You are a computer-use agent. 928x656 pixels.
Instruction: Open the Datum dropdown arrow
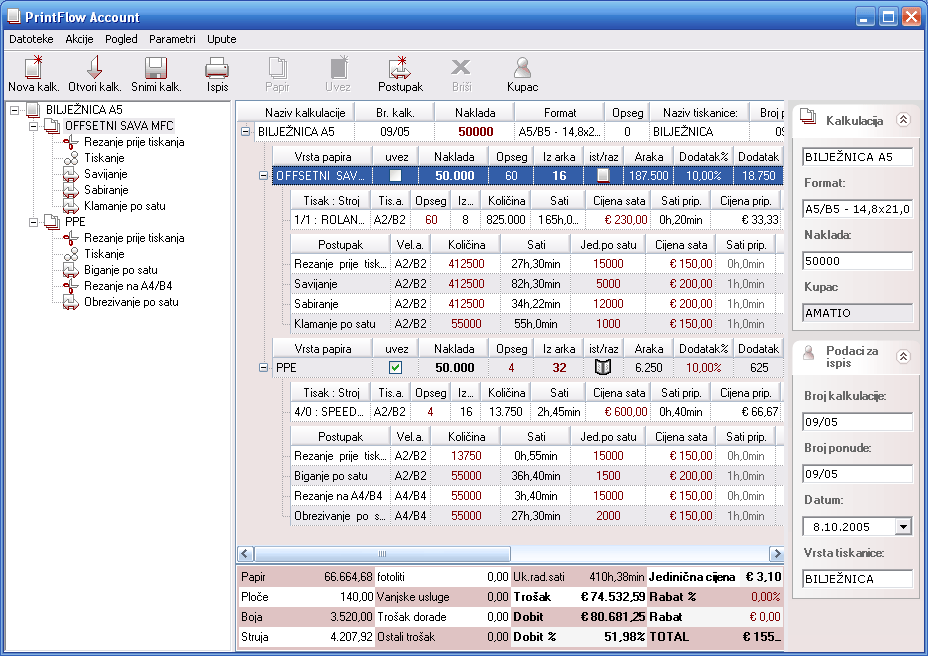[x=903, y=526]
